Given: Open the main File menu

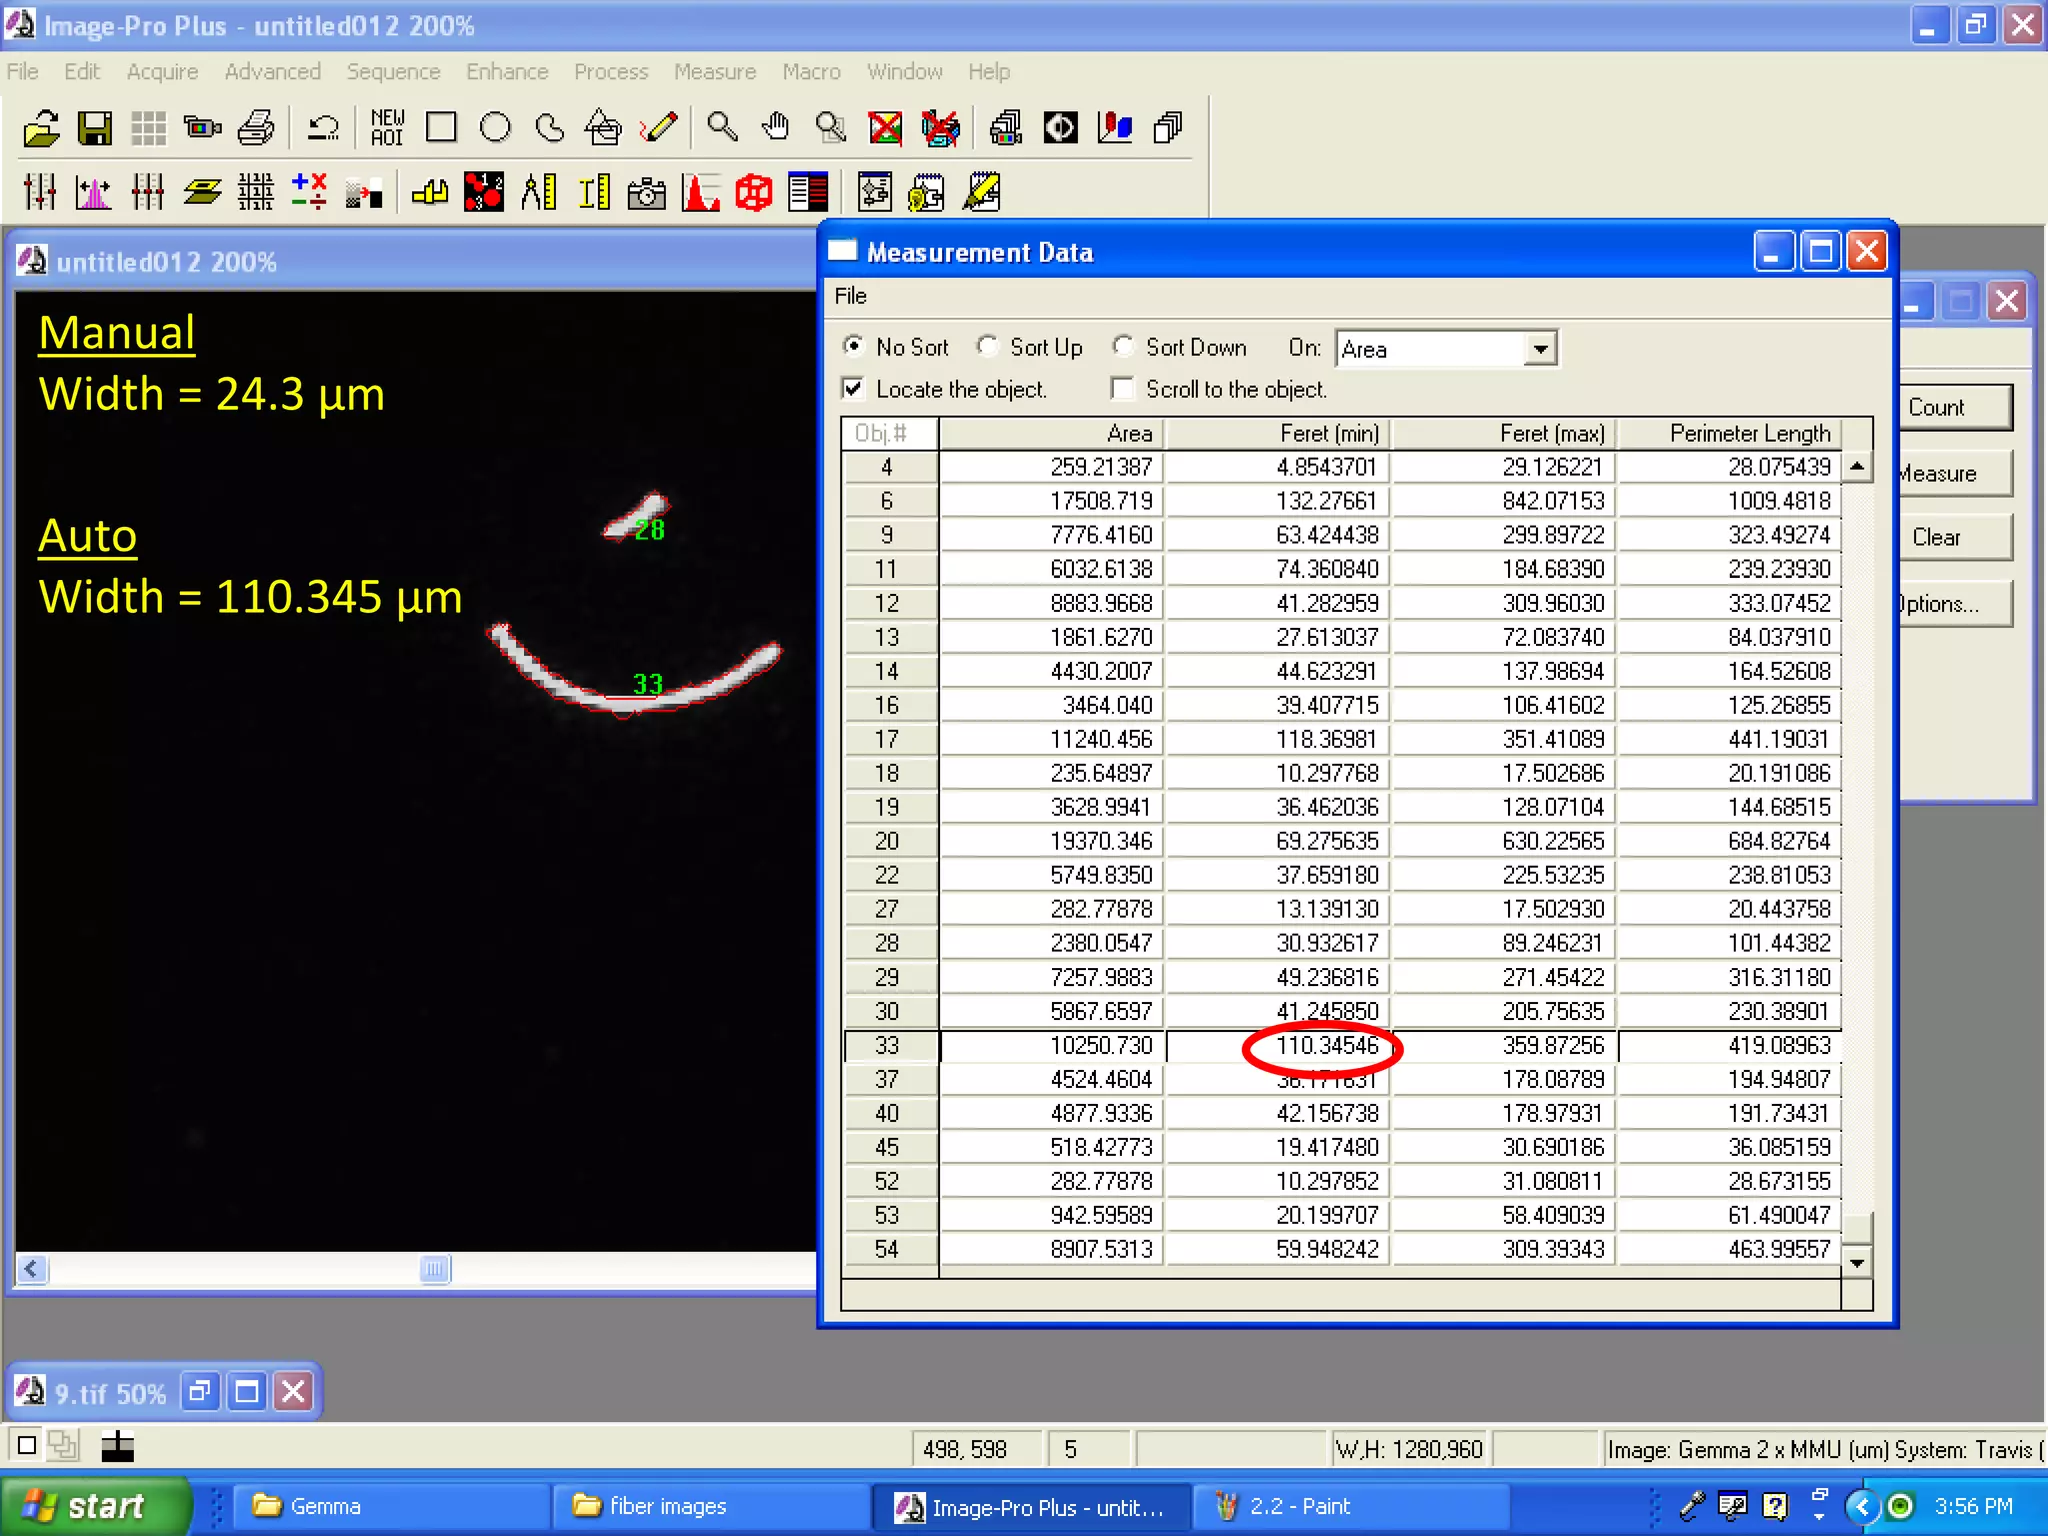Looking at the screenshot, I should click(x=22, y=72).
